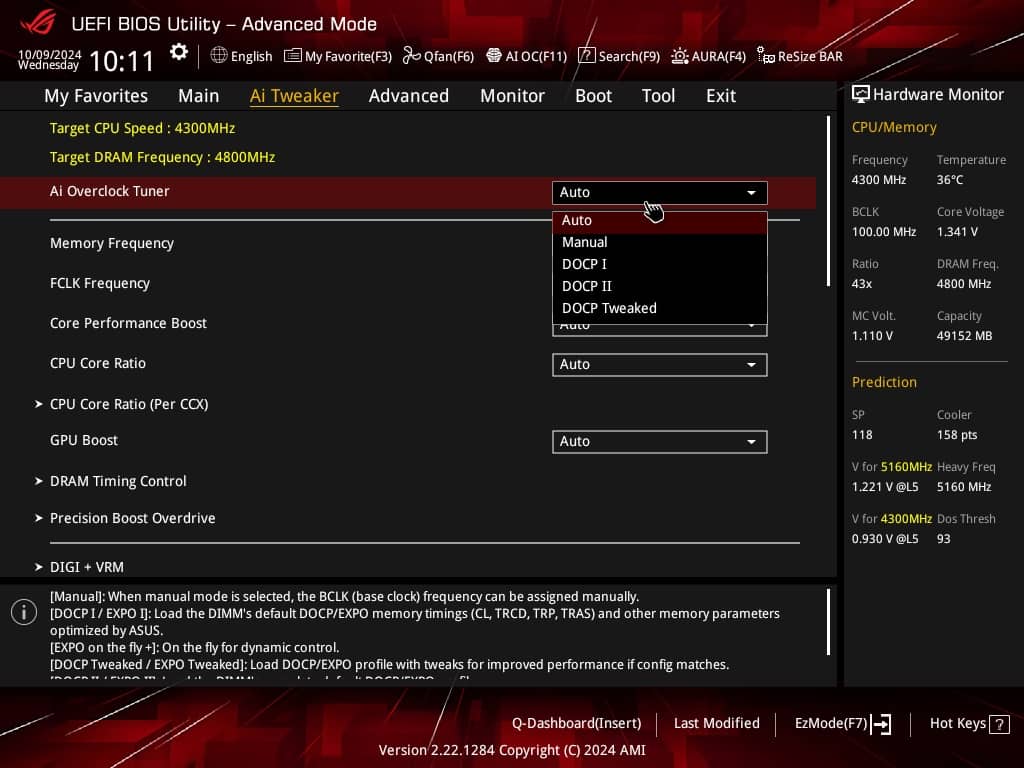
Task: Go to the Advanced tab
Action: click(409, 96)
